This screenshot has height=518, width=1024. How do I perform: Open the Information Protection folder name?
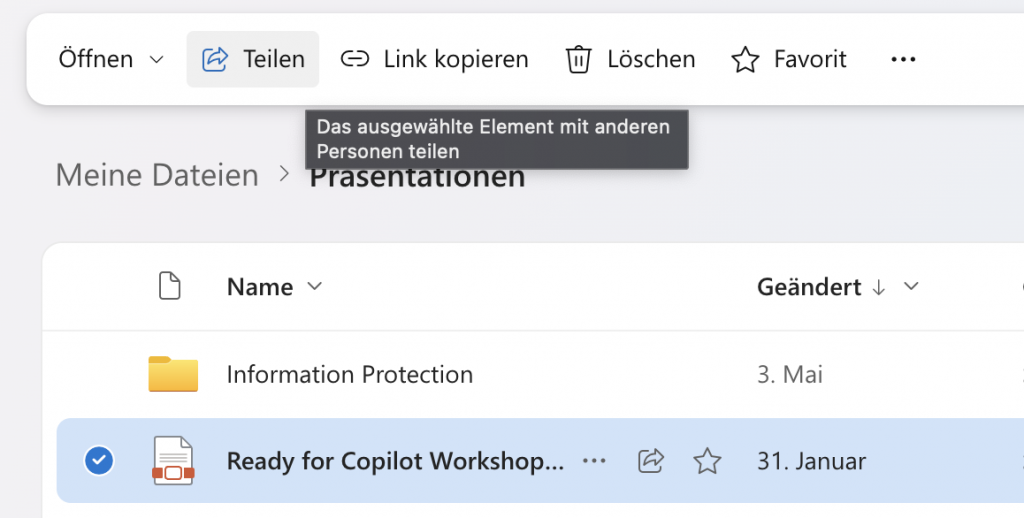[350, 375]
